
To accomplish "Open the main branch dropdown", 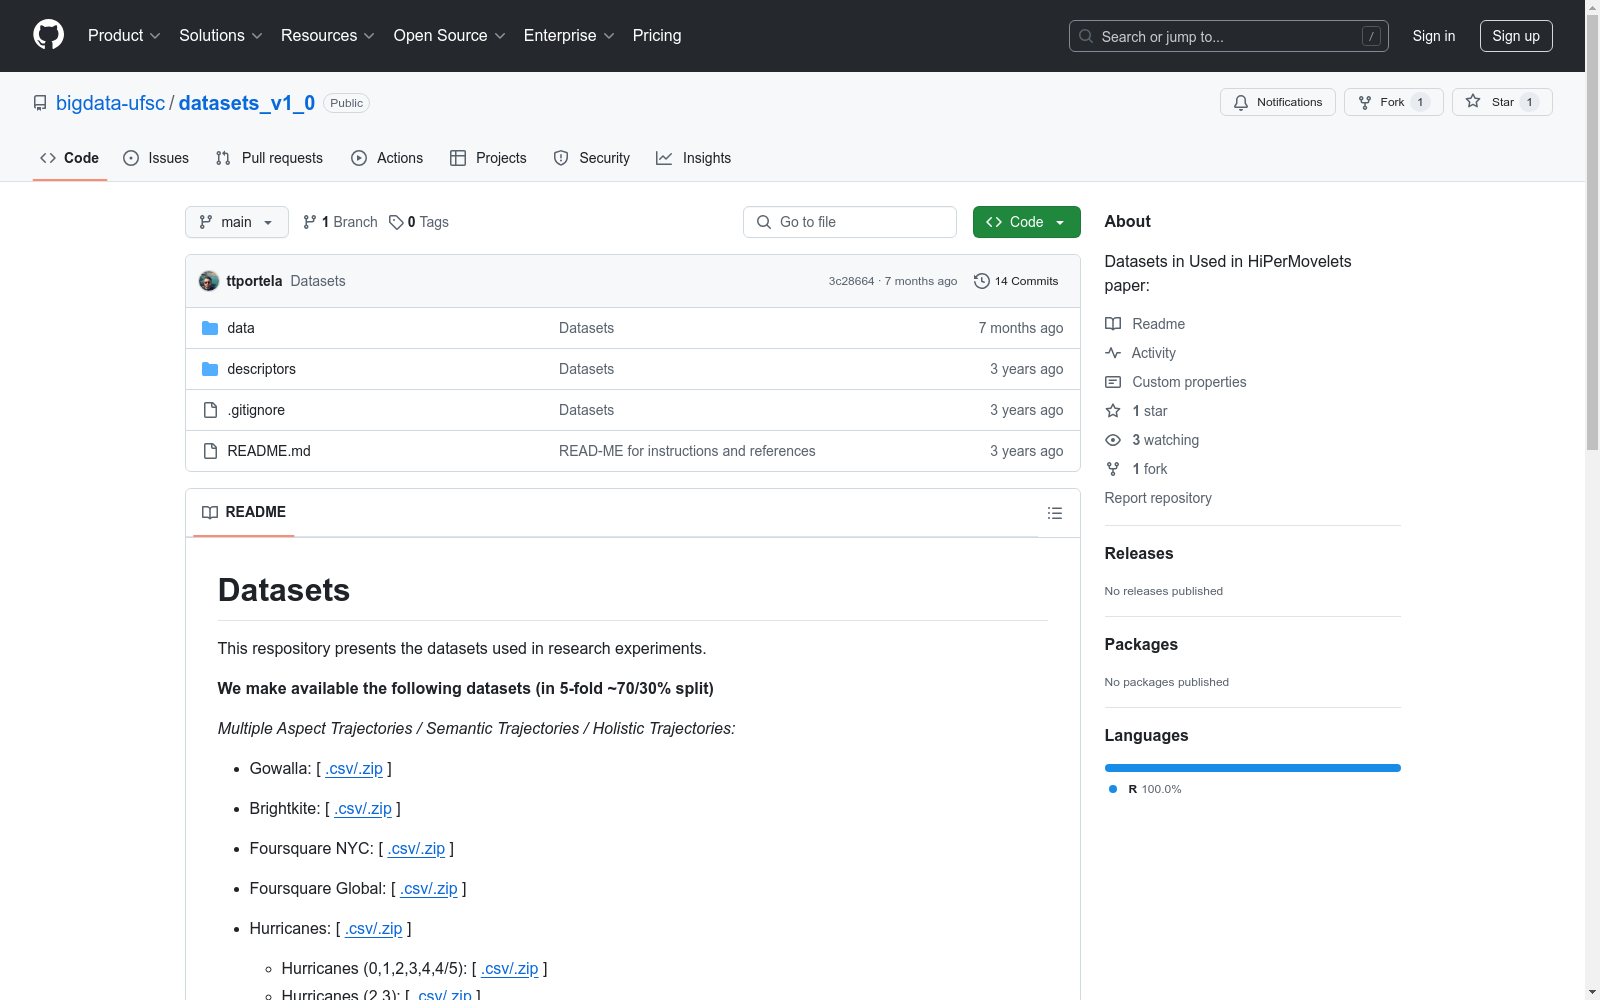I will click(x=237, y=222).
